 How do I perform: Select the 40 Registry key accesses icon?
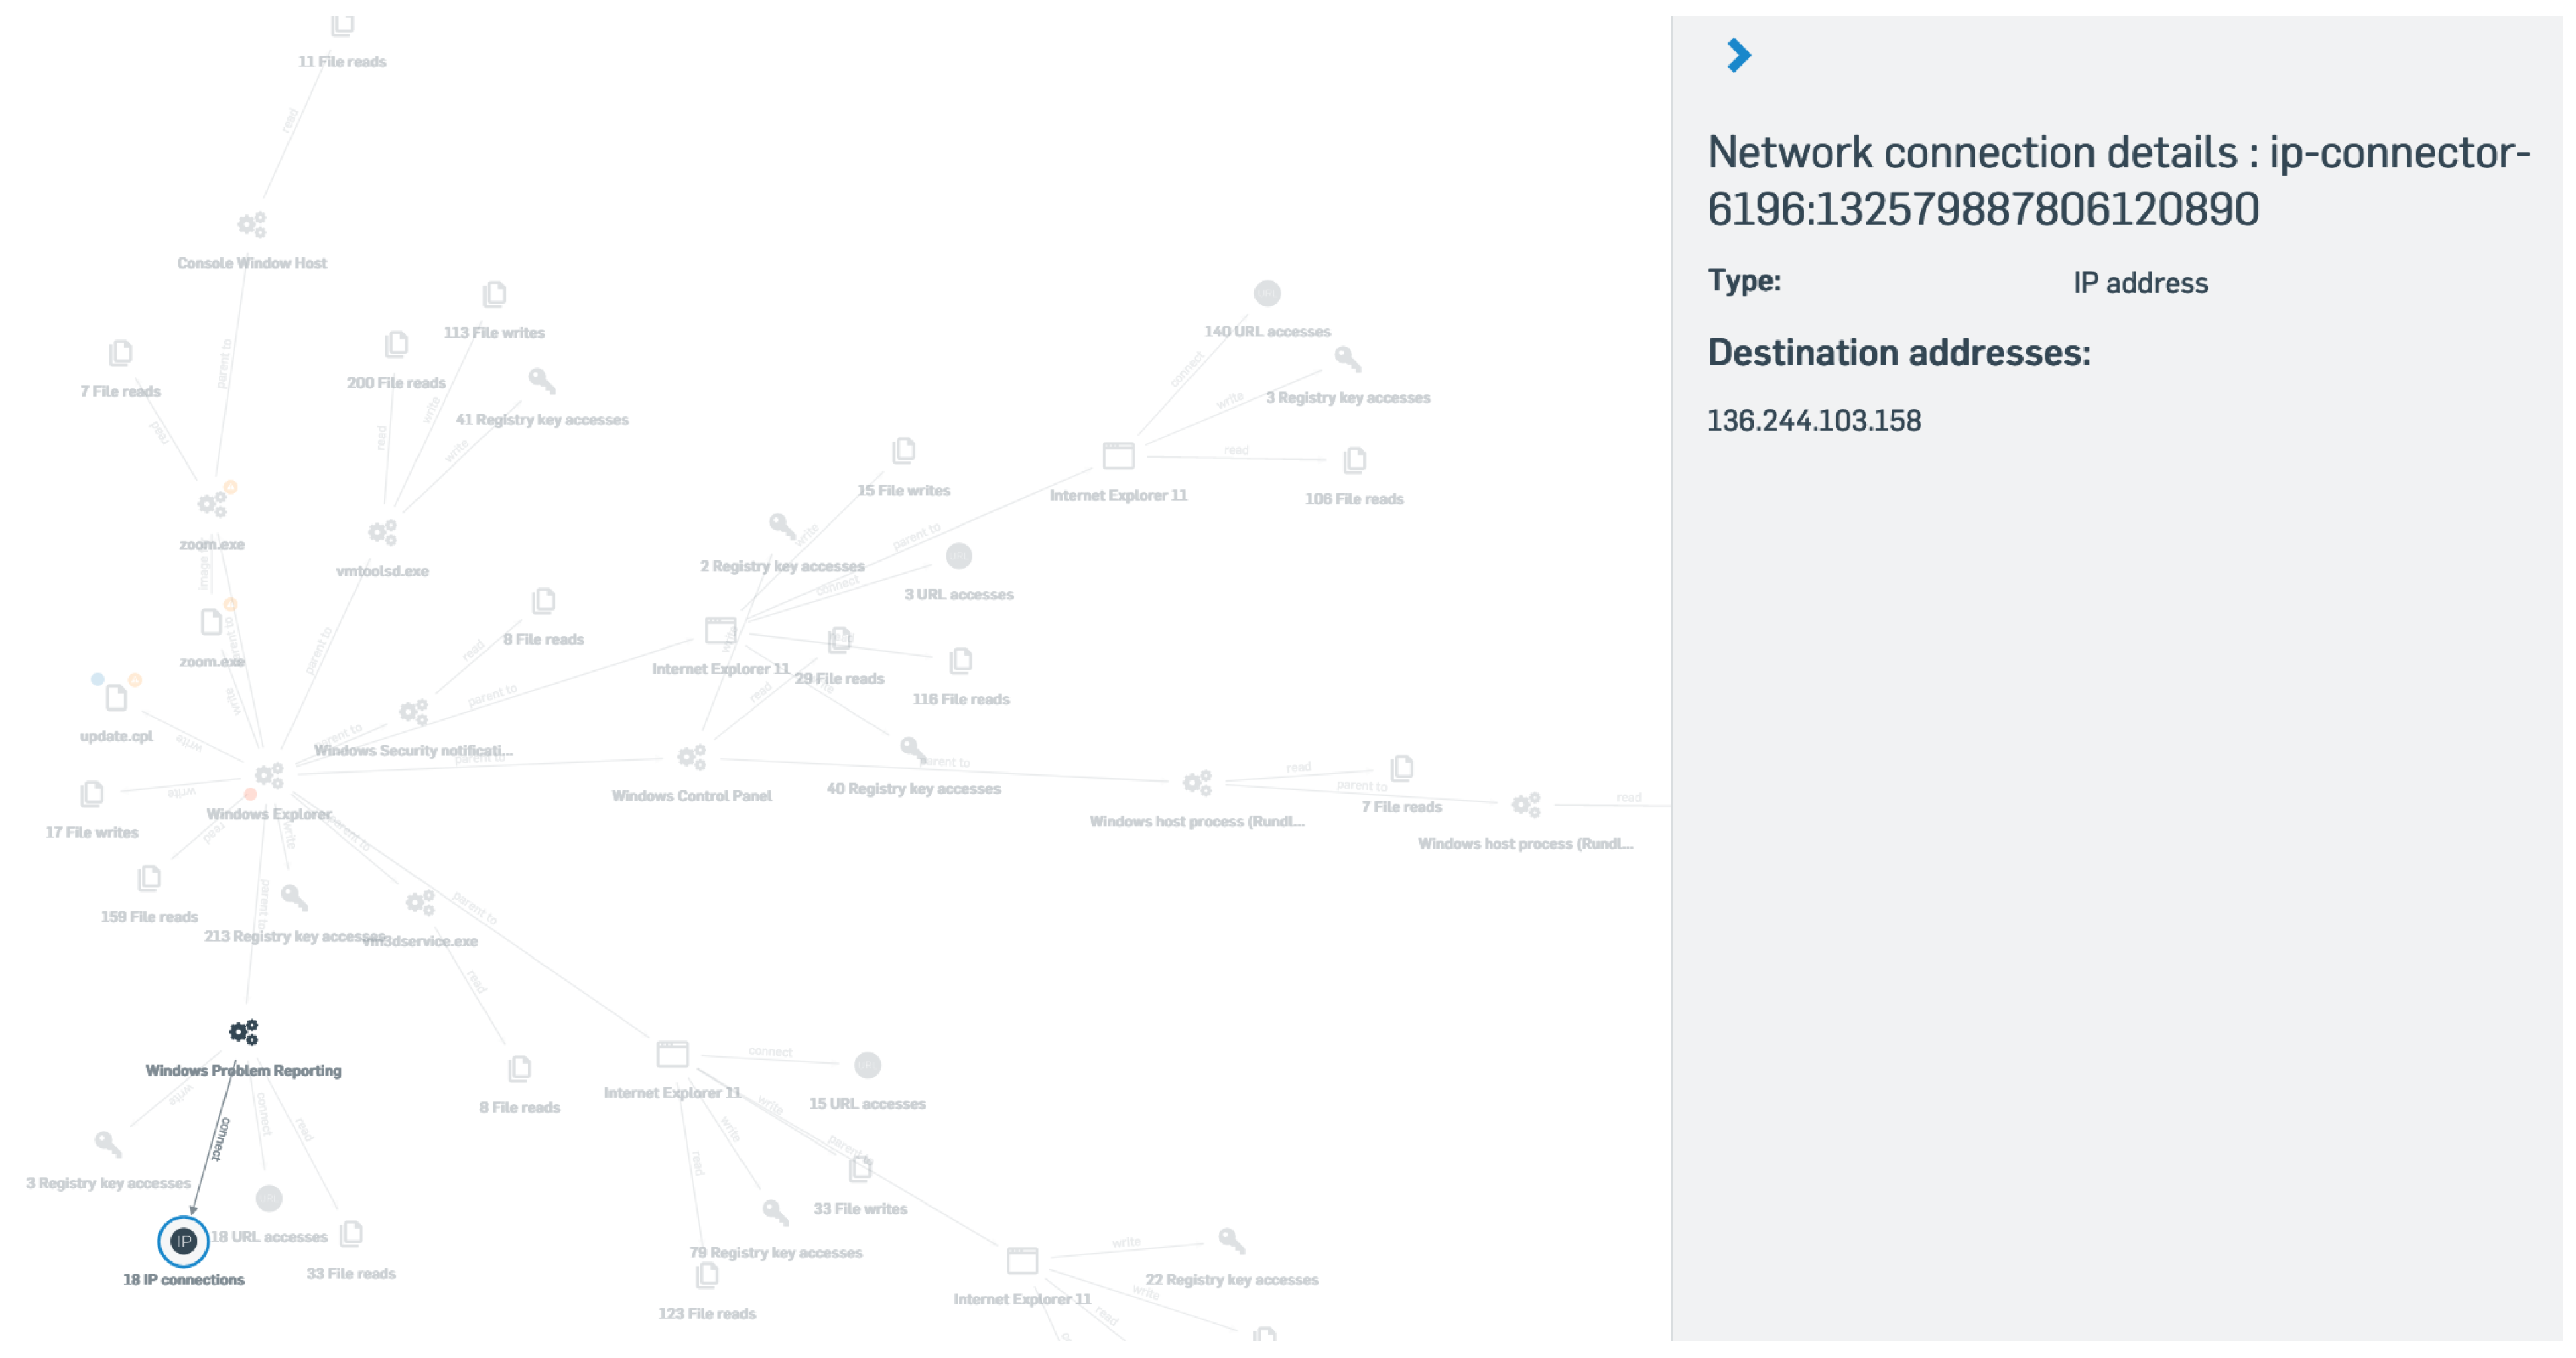click(912, 749)
